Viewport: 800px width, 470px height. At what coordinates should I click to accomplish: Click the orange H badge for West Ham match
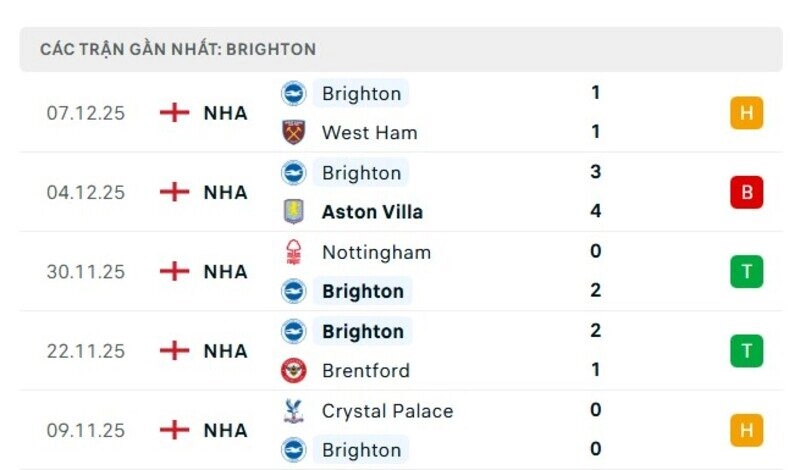[x=746, y=113]
